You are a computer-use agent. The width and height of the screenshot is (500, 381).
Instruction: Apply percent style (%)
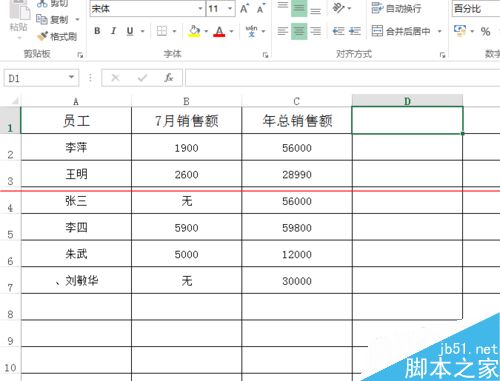click(x=485, y=32)
